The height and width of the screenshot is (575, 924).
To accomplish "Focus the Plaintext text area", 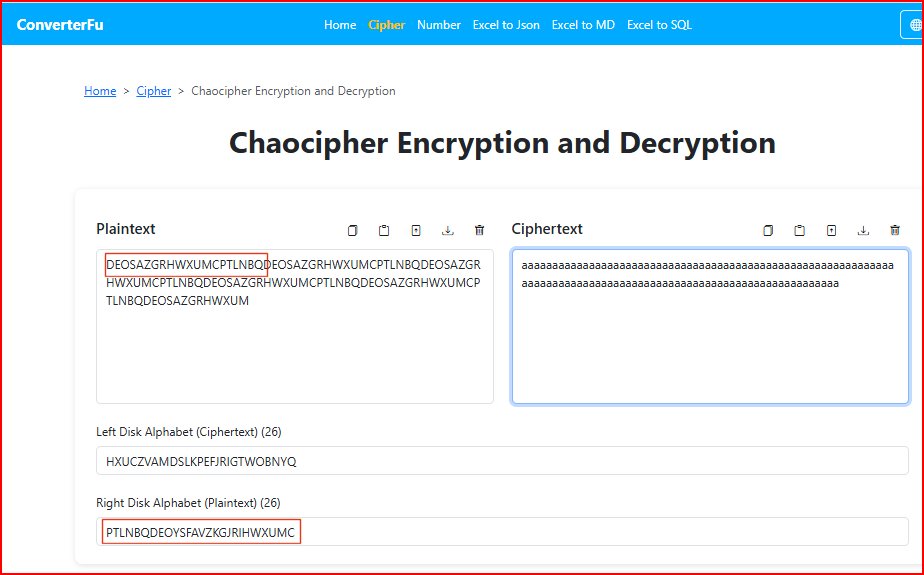I will 295,326.
